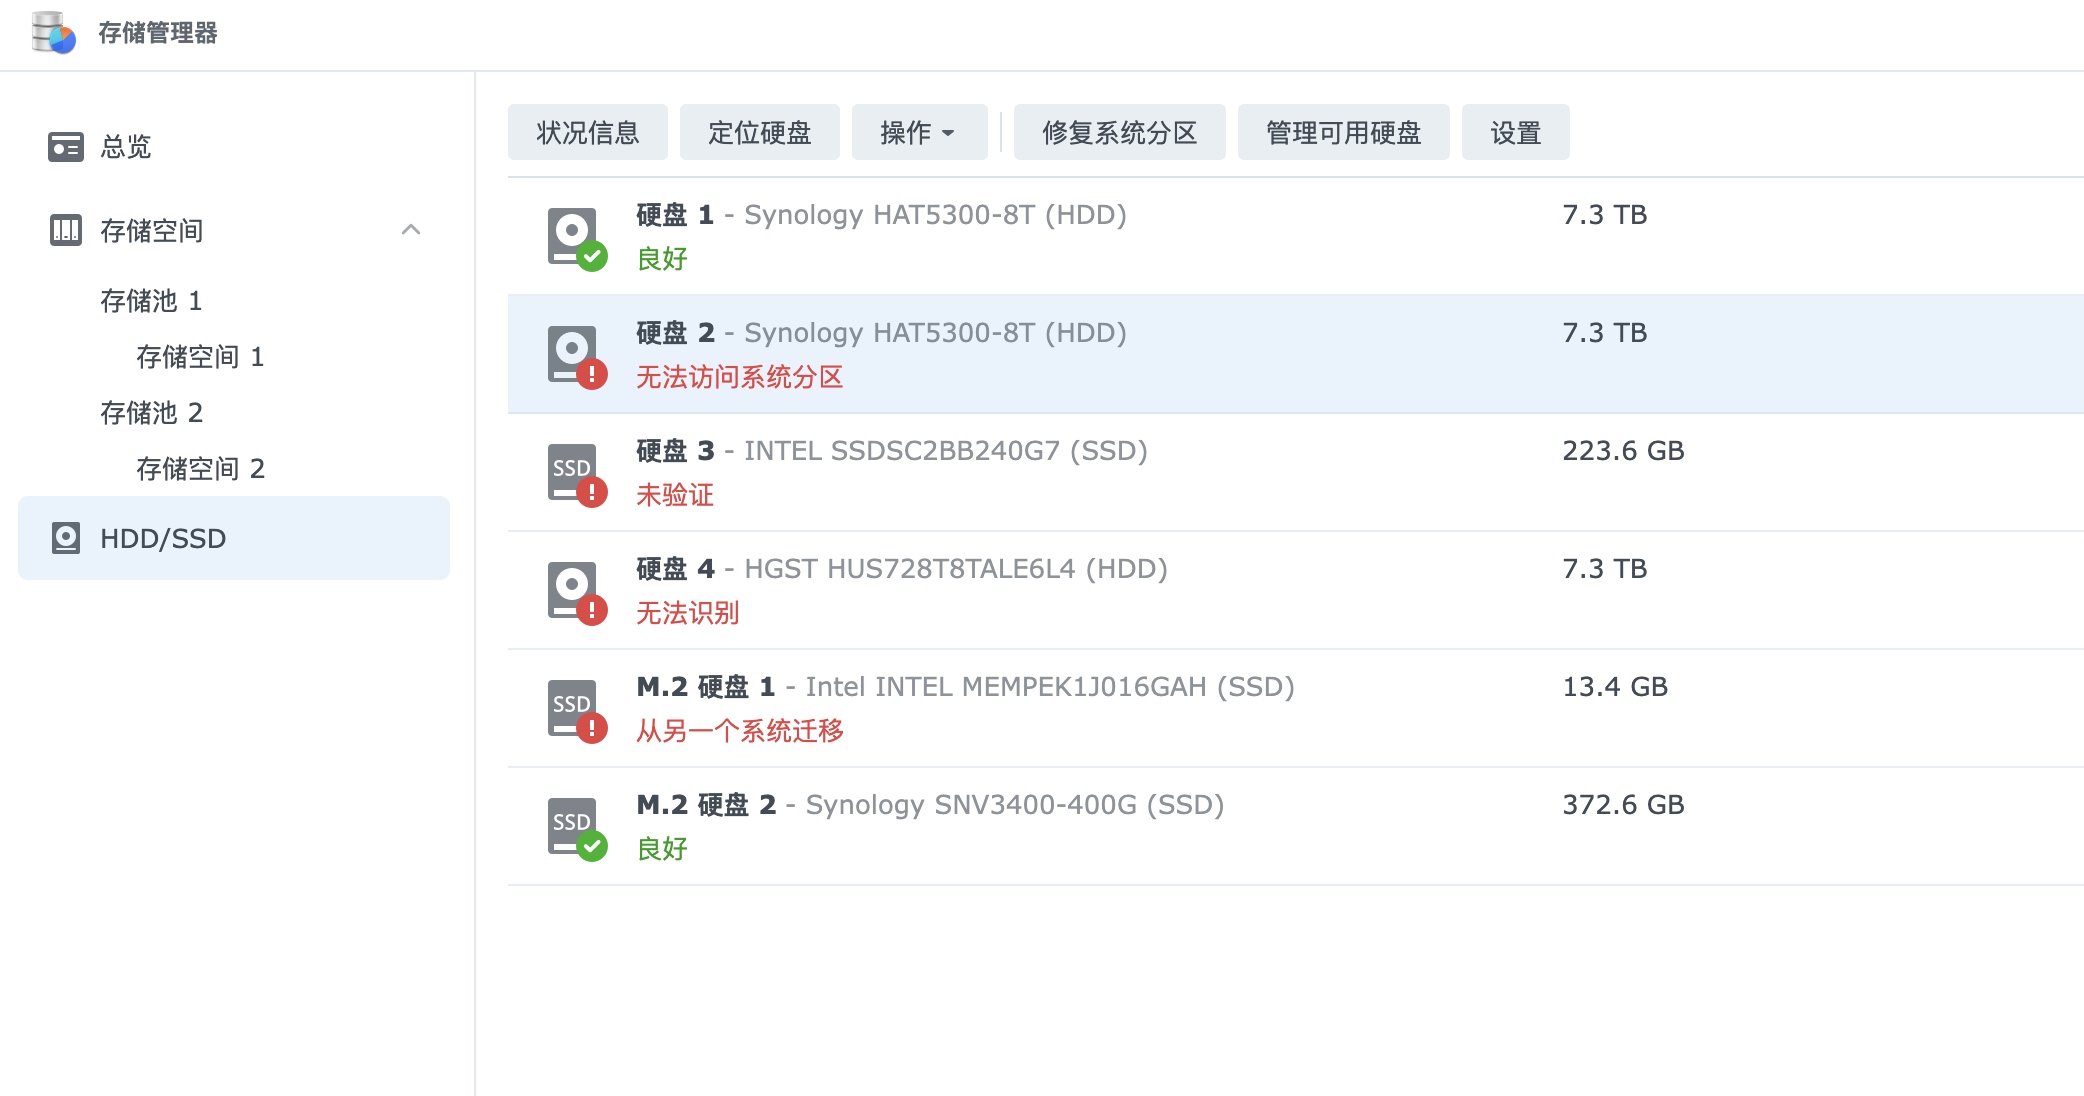Click the 无法识别 status text

point(688,613)
